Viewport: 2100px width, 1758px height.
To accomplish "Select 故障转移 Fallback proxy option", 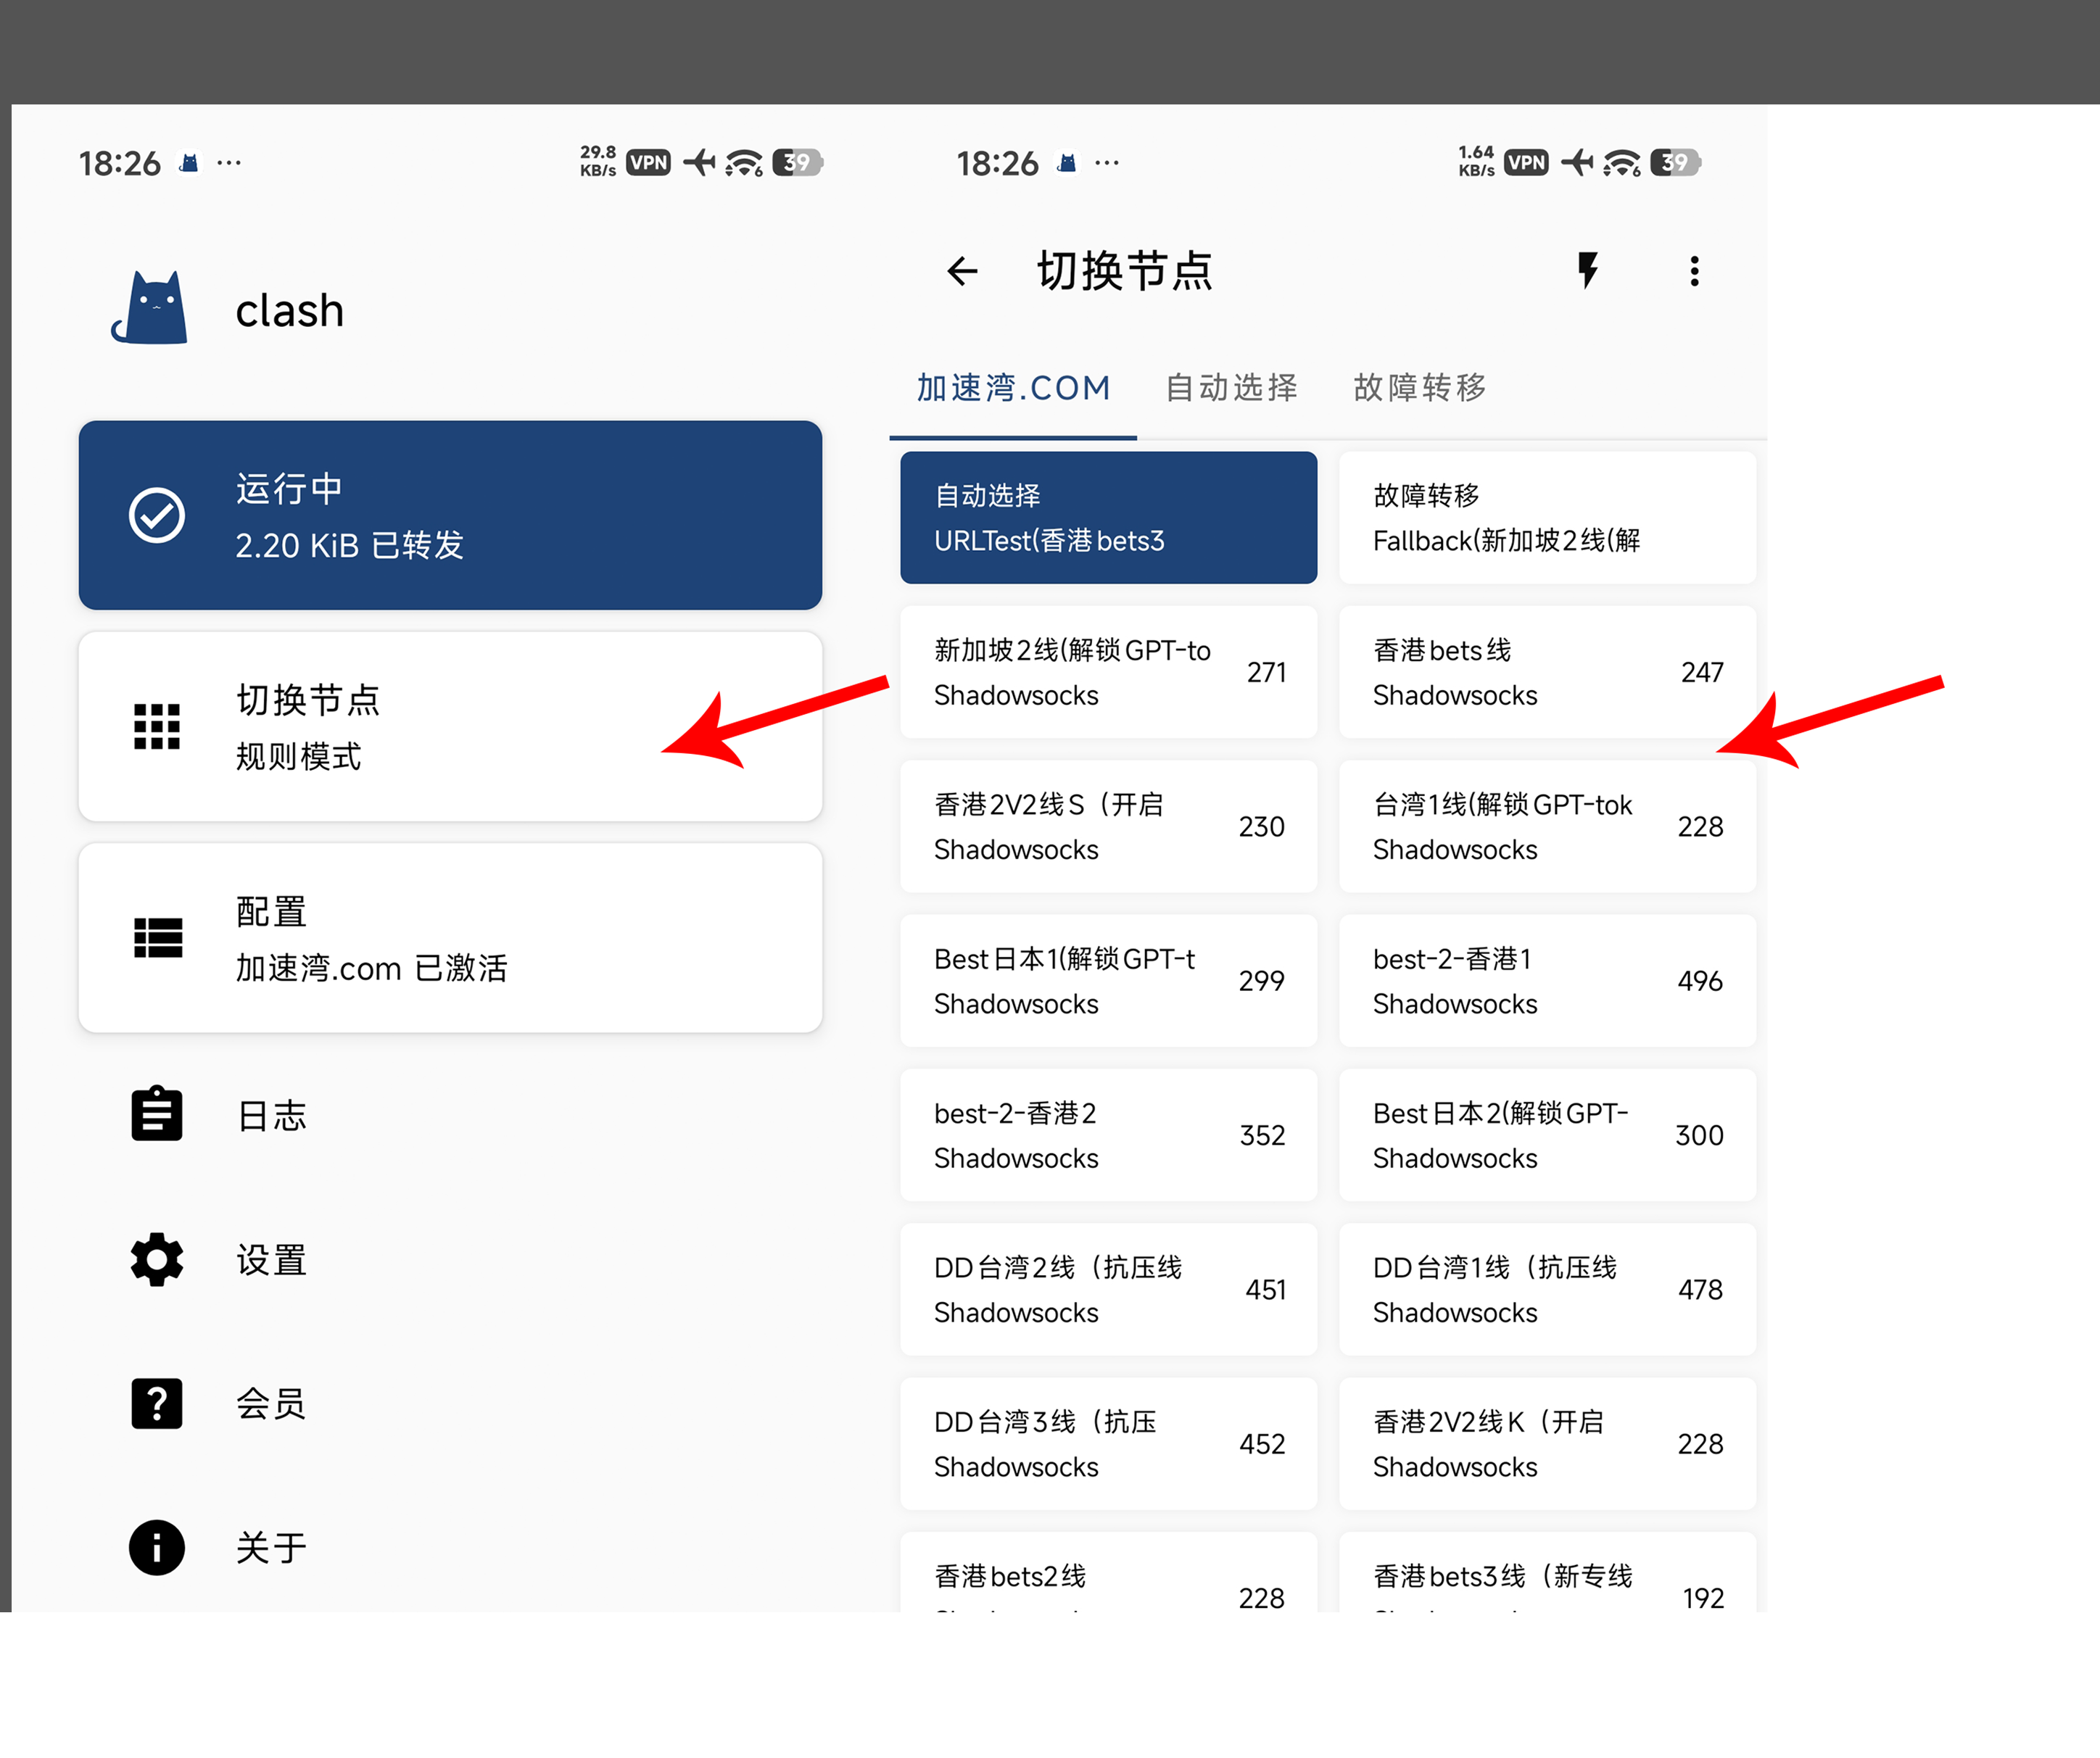I will pyautogui.click(x=1546, y=517).
